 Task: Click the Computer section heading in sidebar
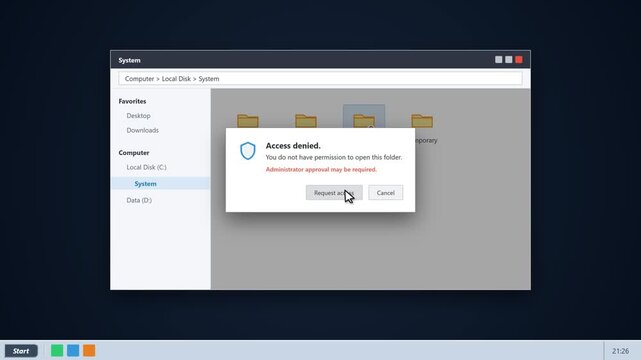coord(134,152)
